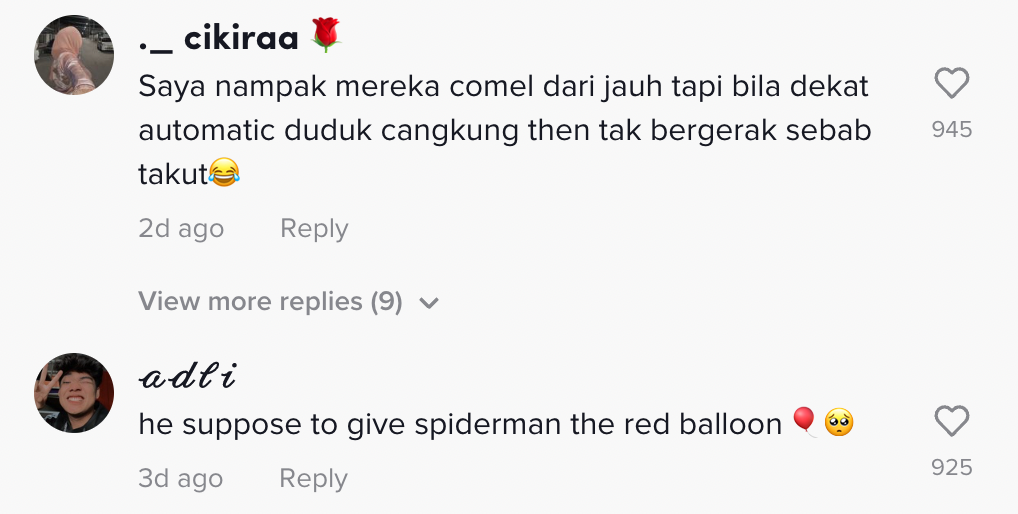Reply to adli's comment
Viewport: 1018px width, 514px height.
313,478
